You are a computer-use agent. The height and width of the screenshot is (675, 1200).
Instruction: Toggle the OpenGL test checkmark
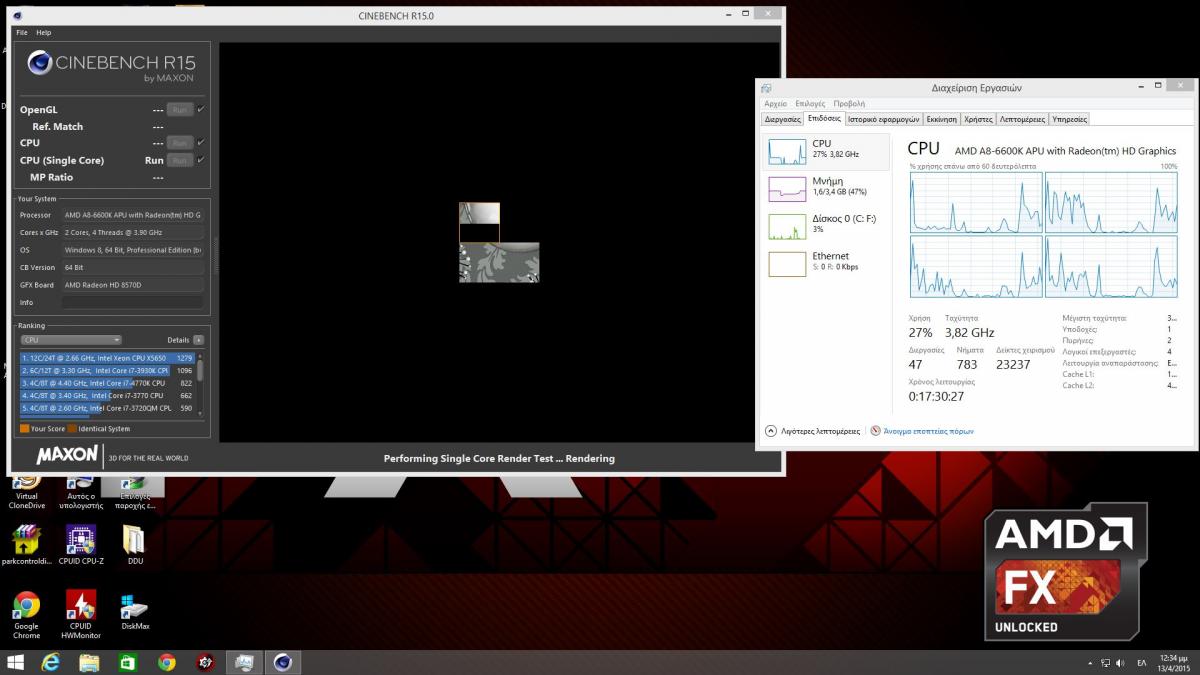201,109
